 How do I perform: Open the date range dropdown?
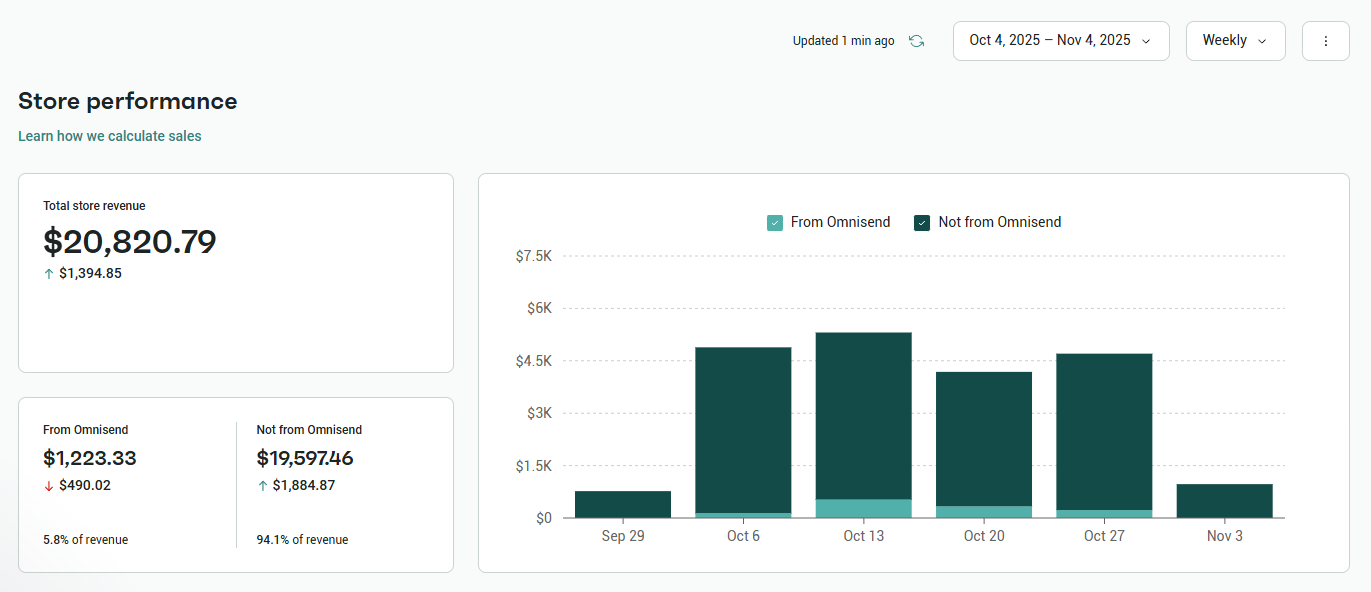click(x=1060, y=41)
